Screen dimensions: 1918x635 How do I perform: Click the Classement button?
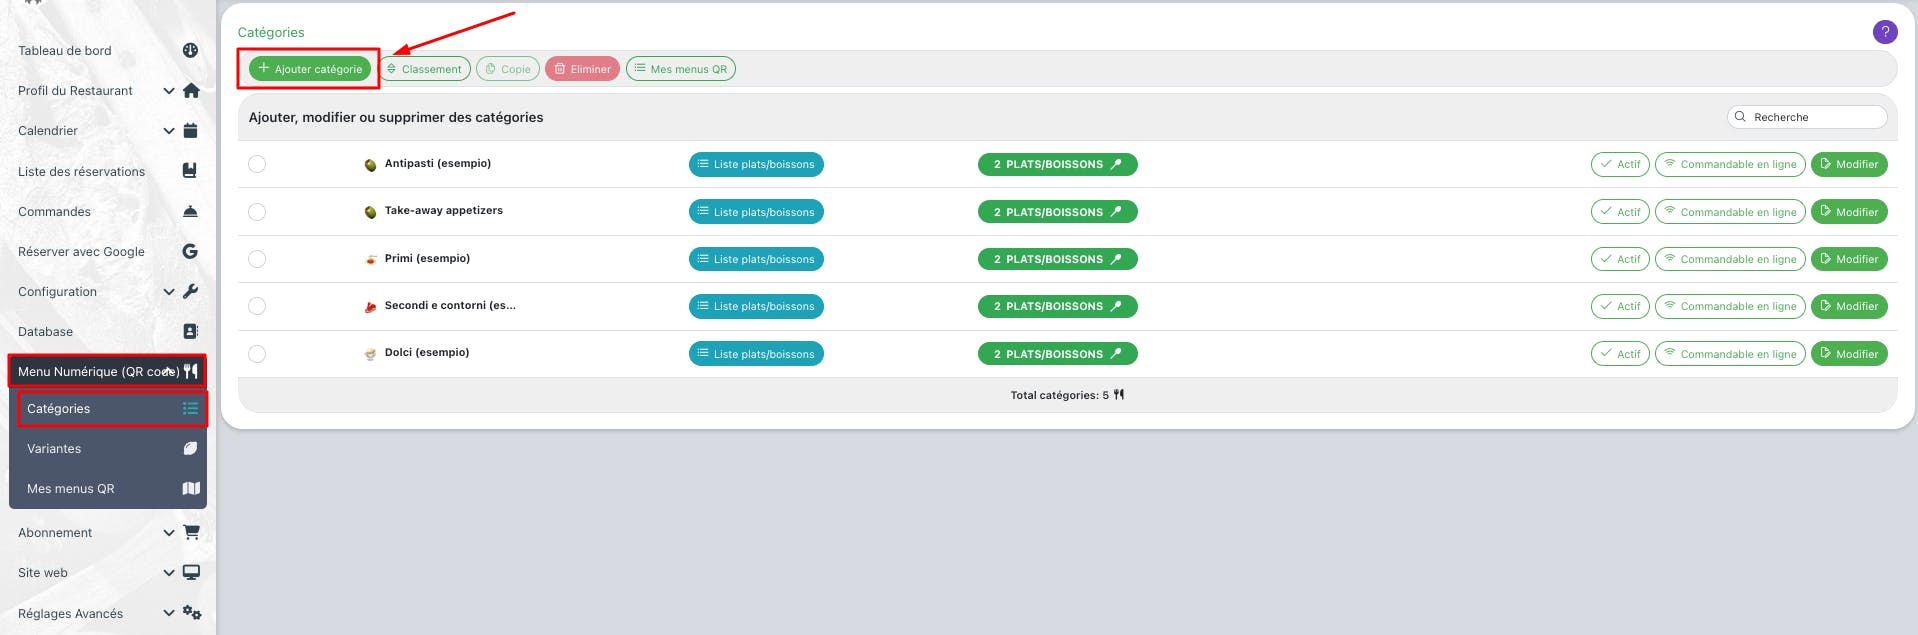pyautogui.click(x=425, y=69)
